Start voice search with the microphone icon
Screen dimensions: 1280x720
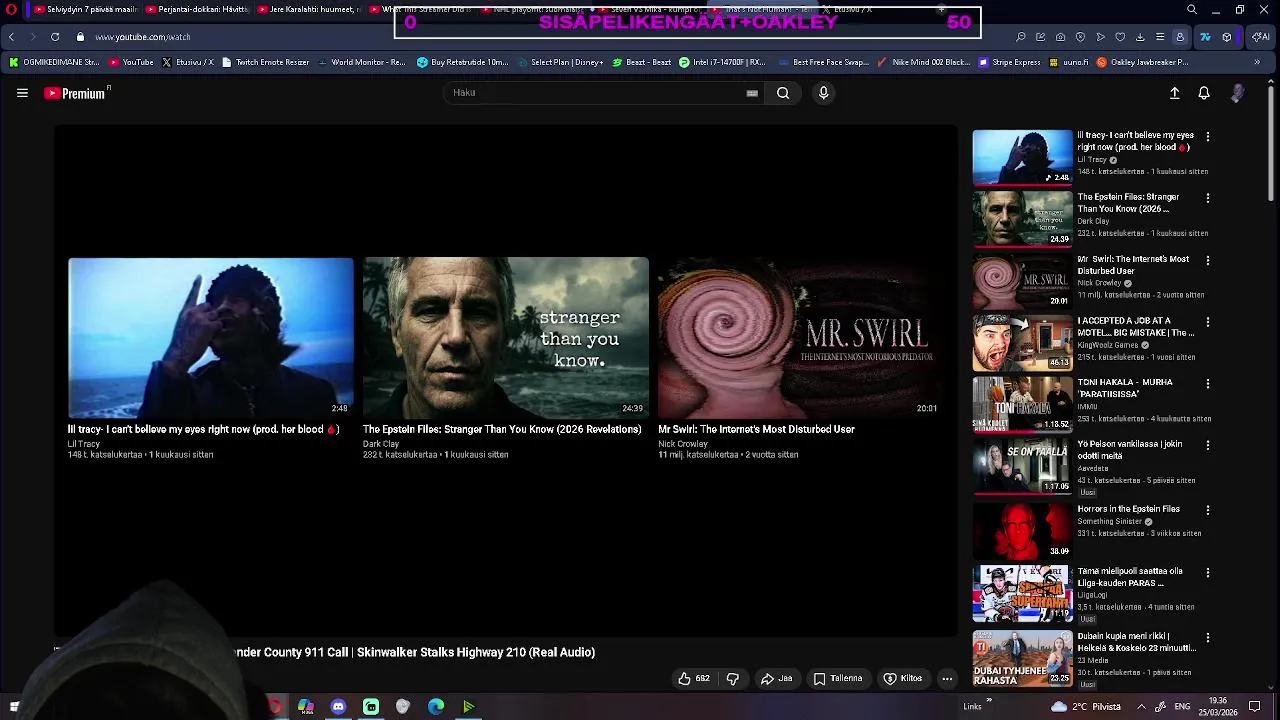pos(823,93)
